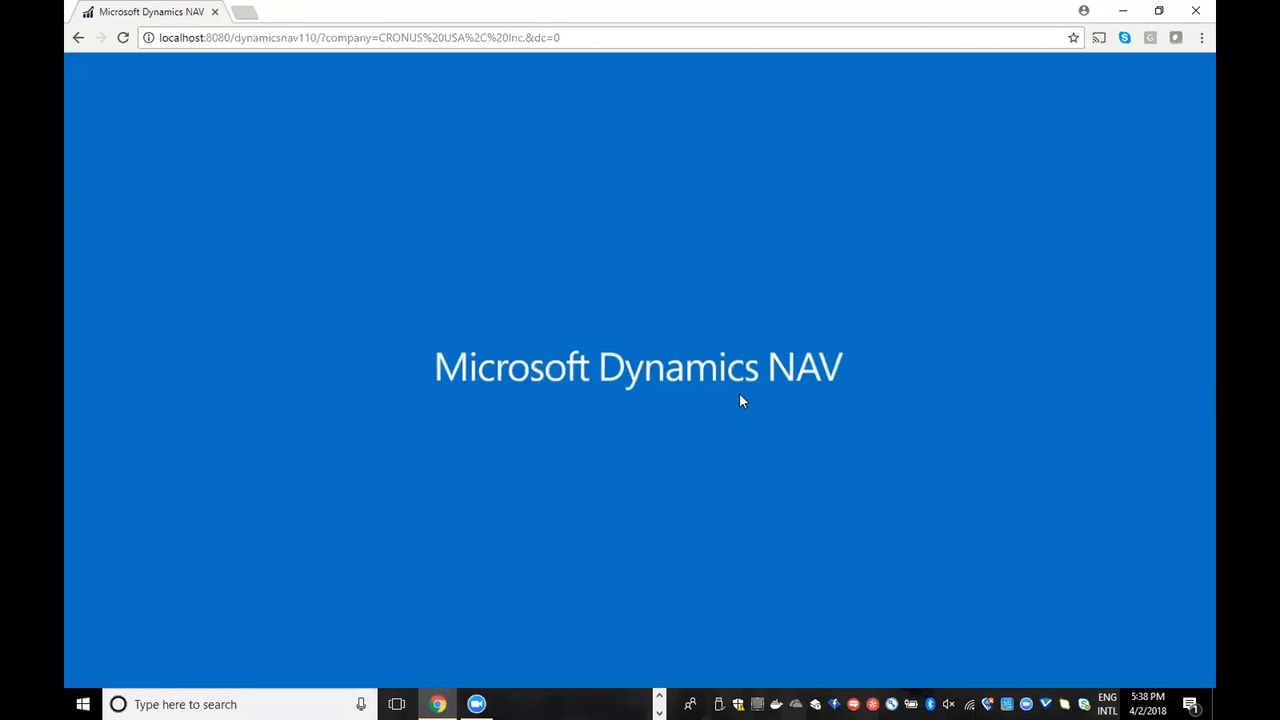Click the safely remove USB tray icon
This screenshot has height=720, width=1280.
(719, 704)
